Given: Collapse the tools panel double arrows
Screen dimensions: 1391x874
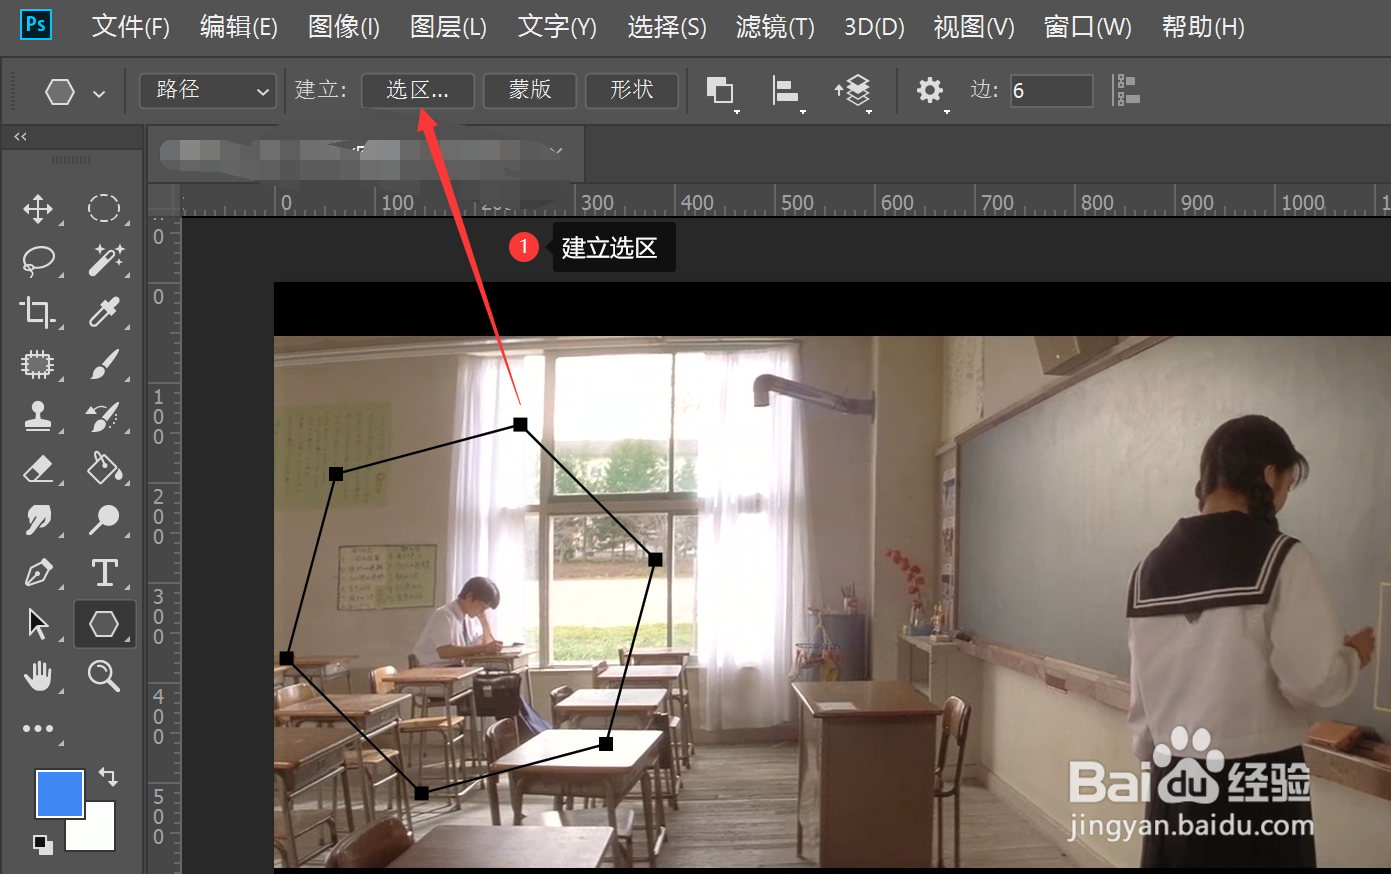Looking at the screenshot, I should tap(20, 136).
